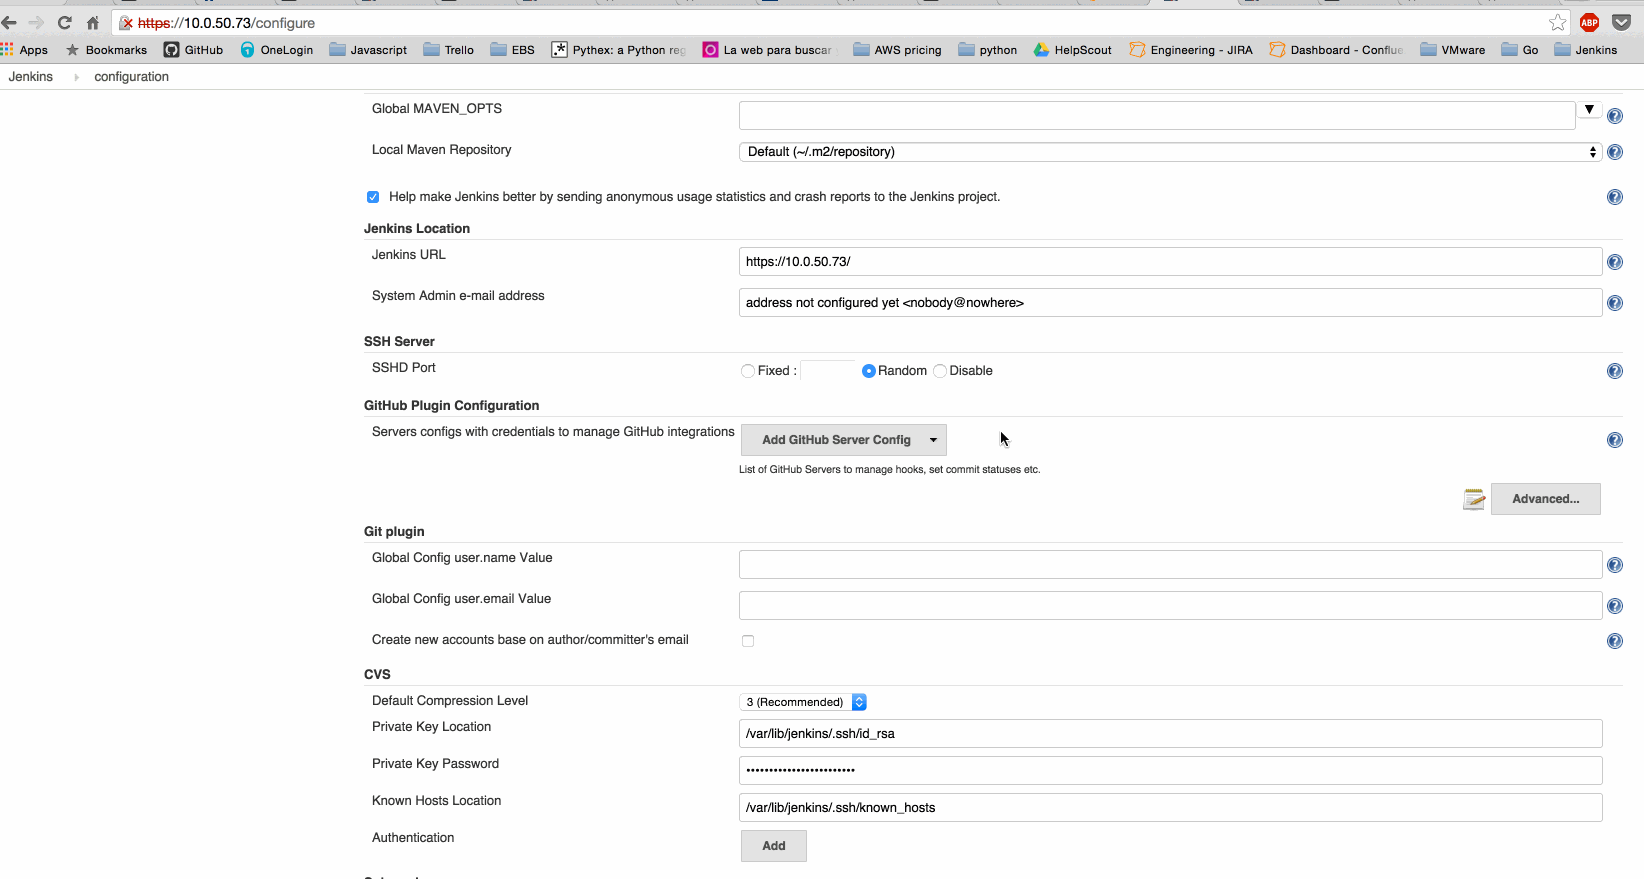Click help icon for System Admin e-mail

1614,303
